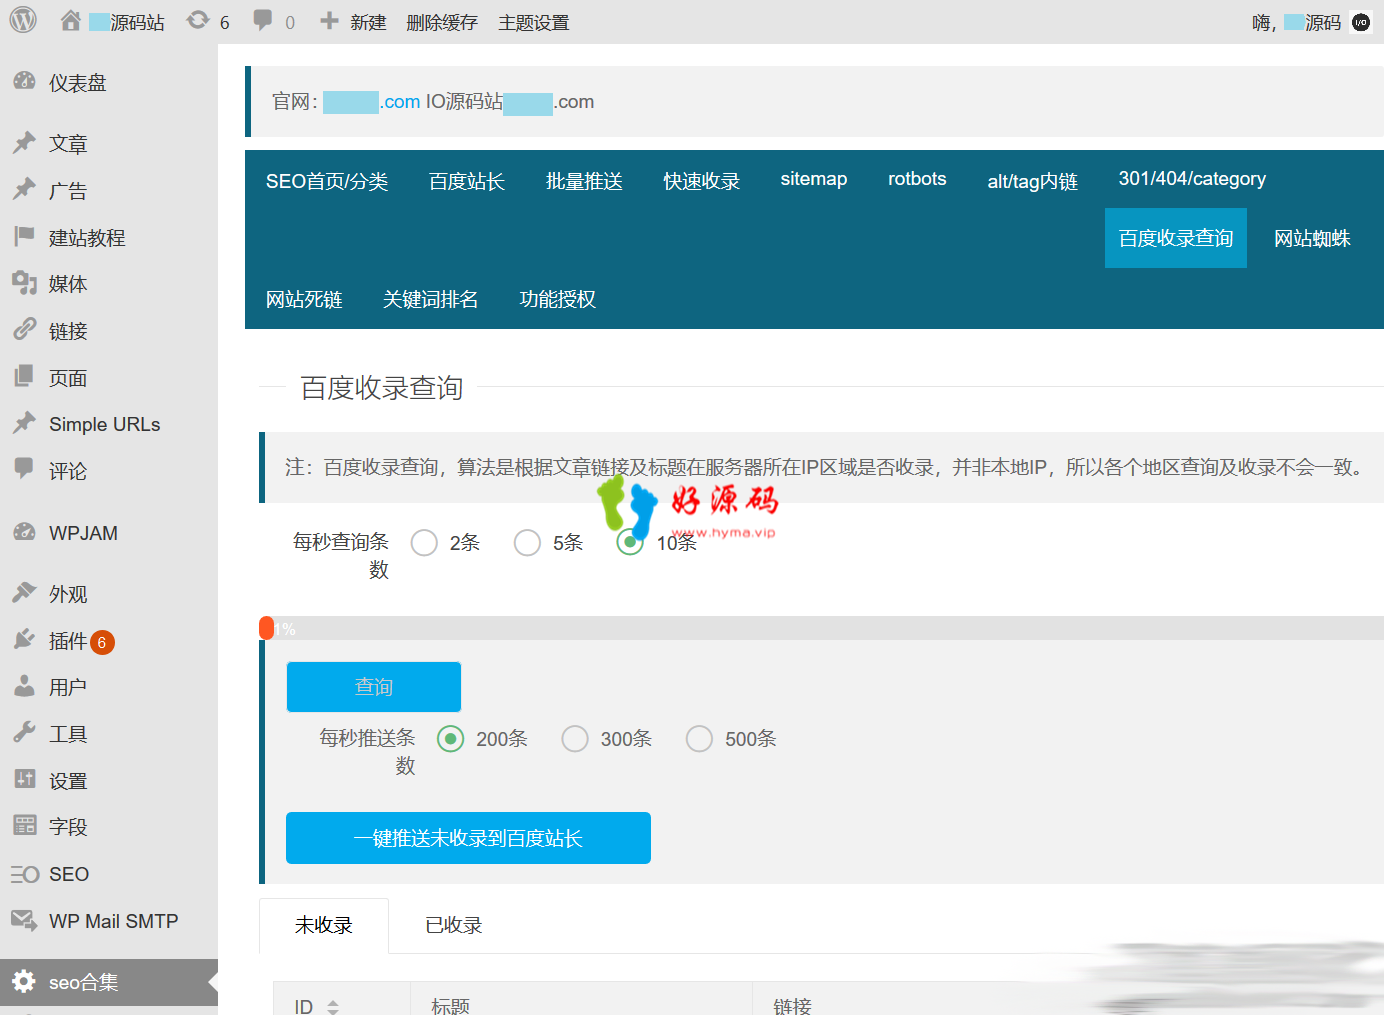Open the WordPress logo menu
This screenshot has width=1384, height=1015.
pos(23,20)
